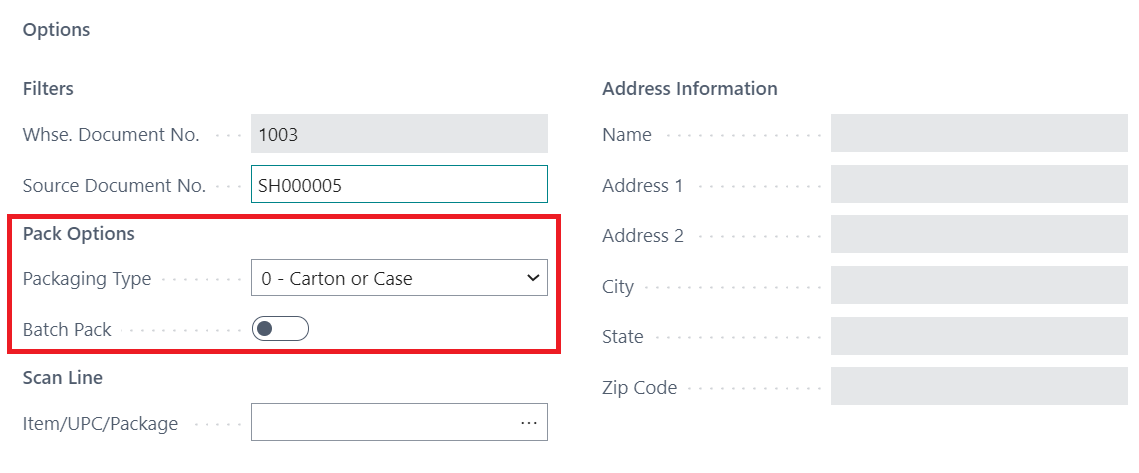Click the Scan Line group heading
The image size is (1139, 473).
tap(63, 378)
